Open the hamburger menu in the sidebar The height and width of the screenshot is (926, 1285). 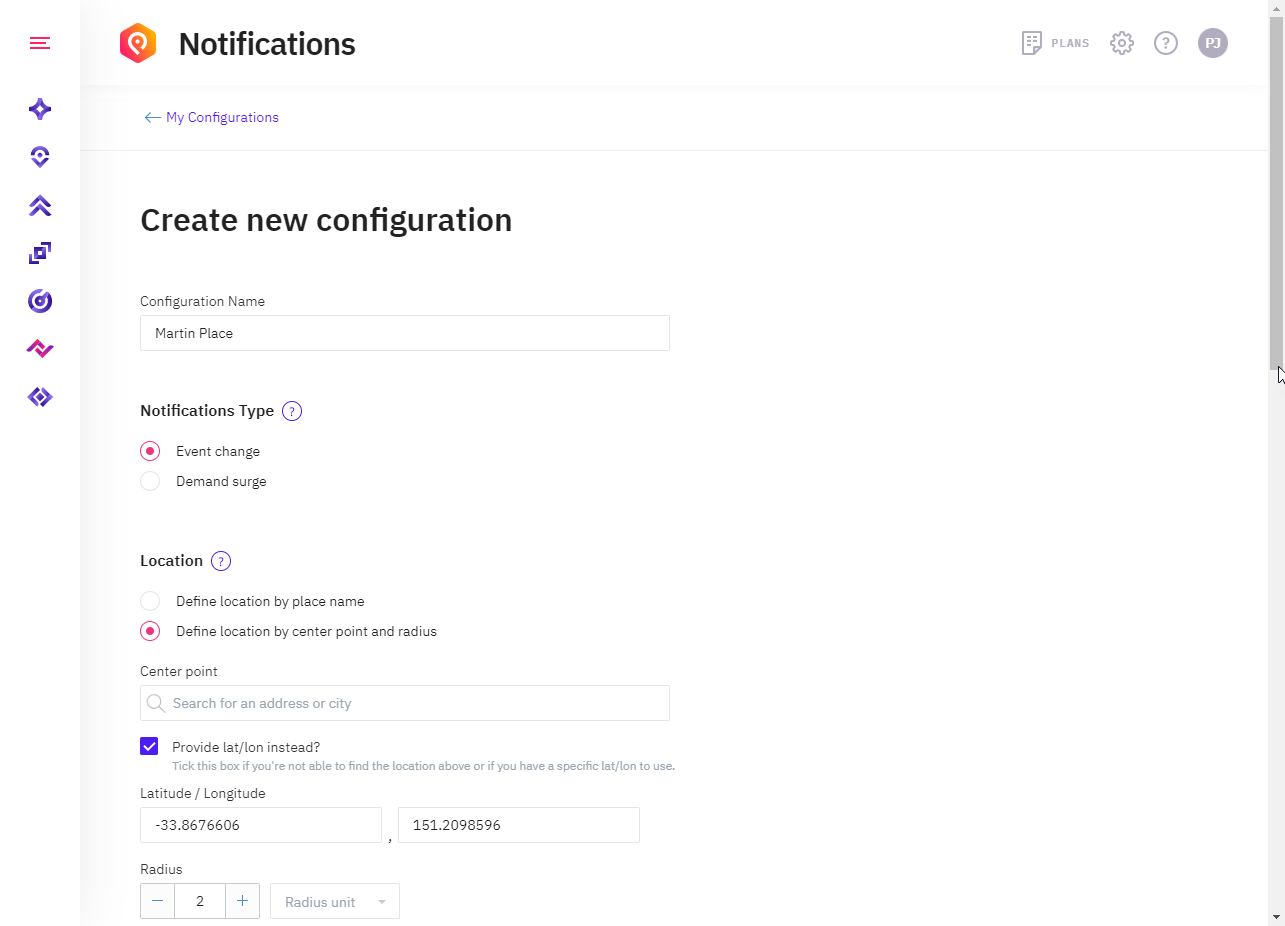[40, 43]
